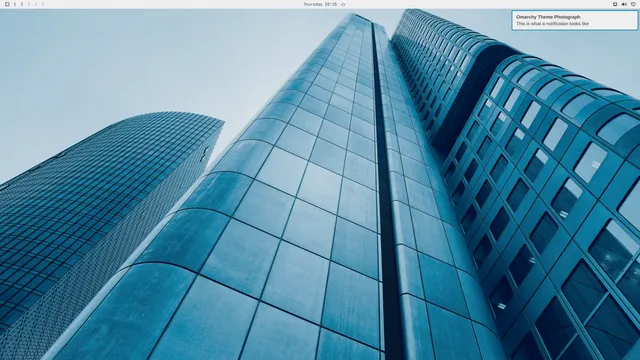640x360 pixels.
Task: Open the volume speaker icon
Action: click(x=624, y=4)
